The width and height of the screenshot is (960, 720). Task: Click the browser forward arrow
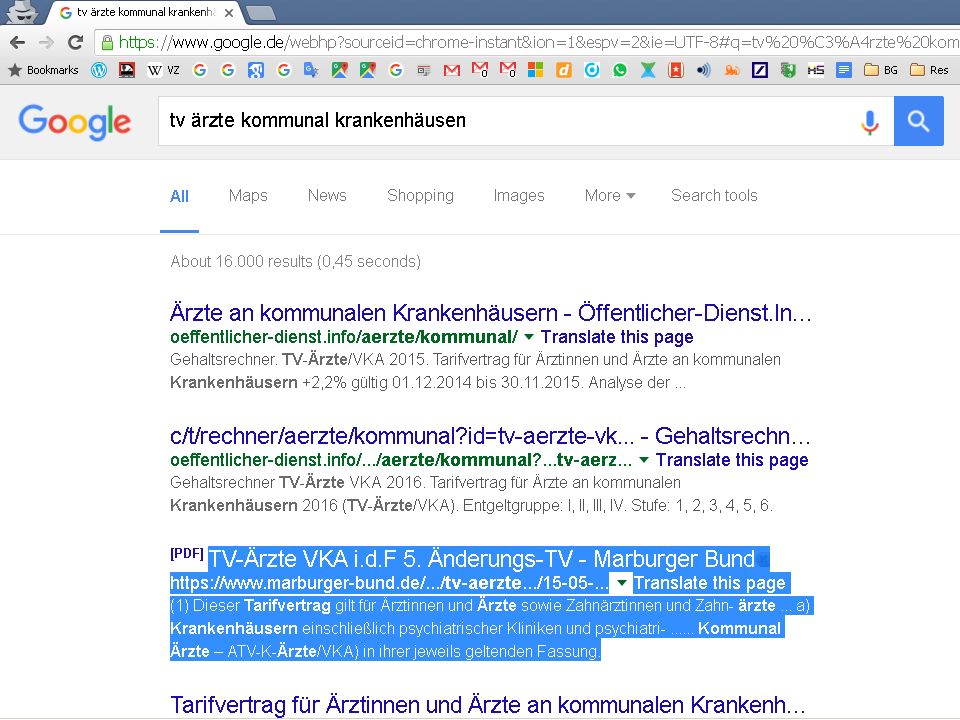[46, 42]
